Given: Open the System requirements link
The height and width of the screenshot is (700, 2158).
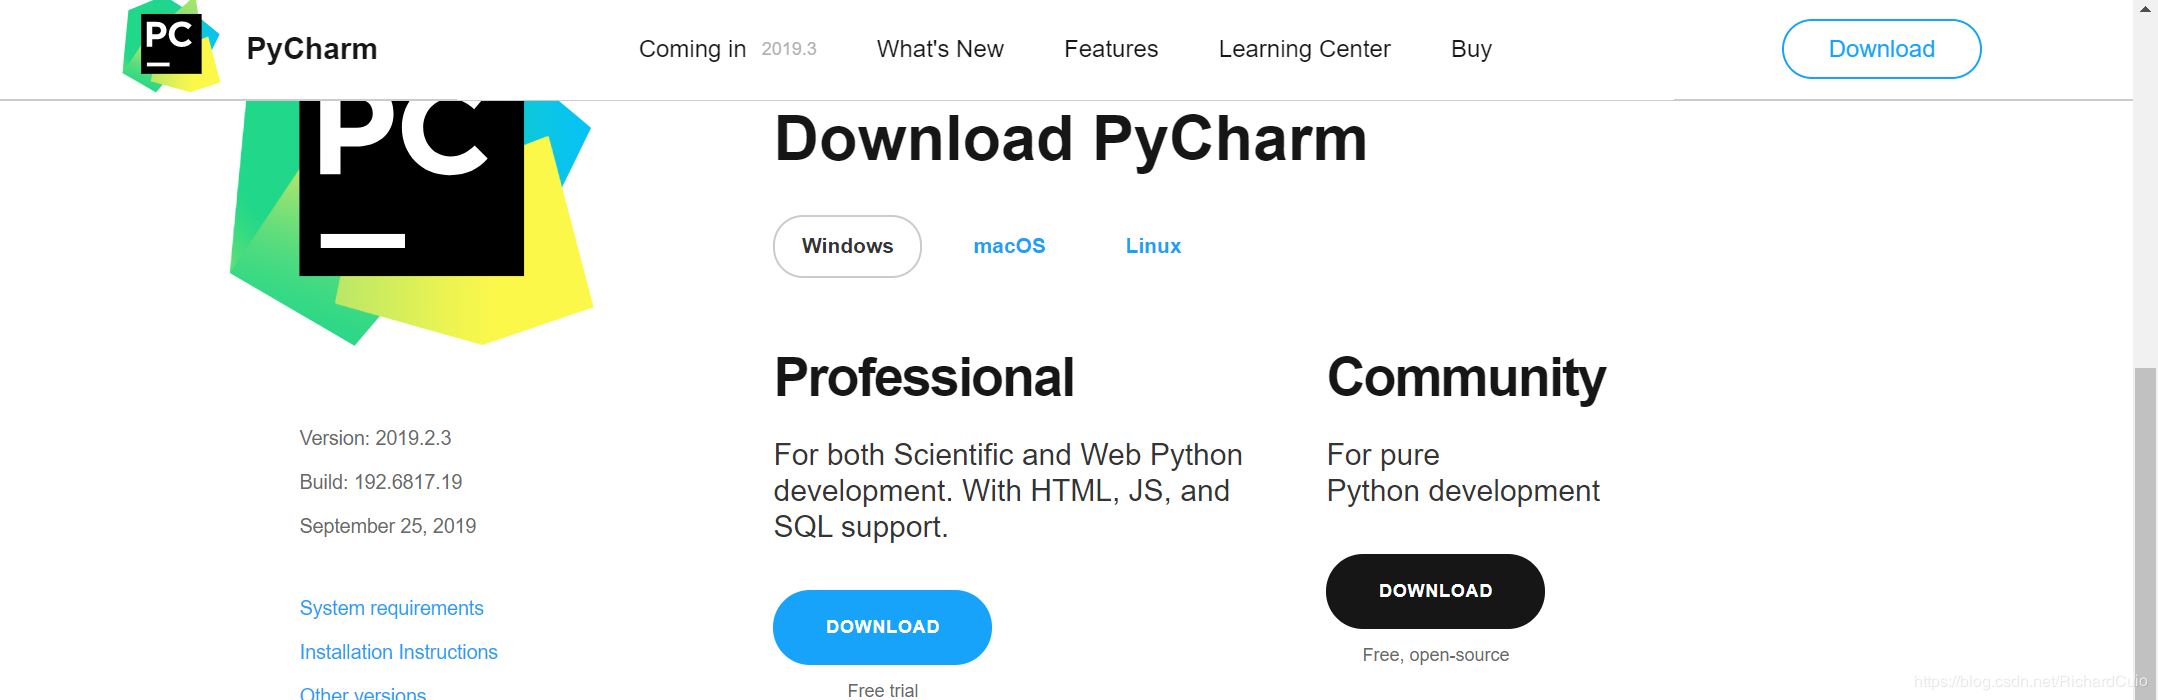Looking at the screenshot, I should point(391,608).
